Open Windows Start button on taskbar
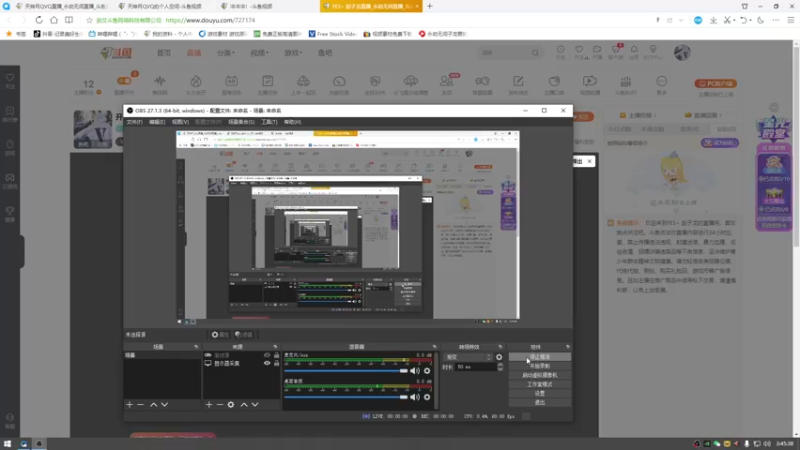Viewport: 800px width, 450px height. [7, 444]
